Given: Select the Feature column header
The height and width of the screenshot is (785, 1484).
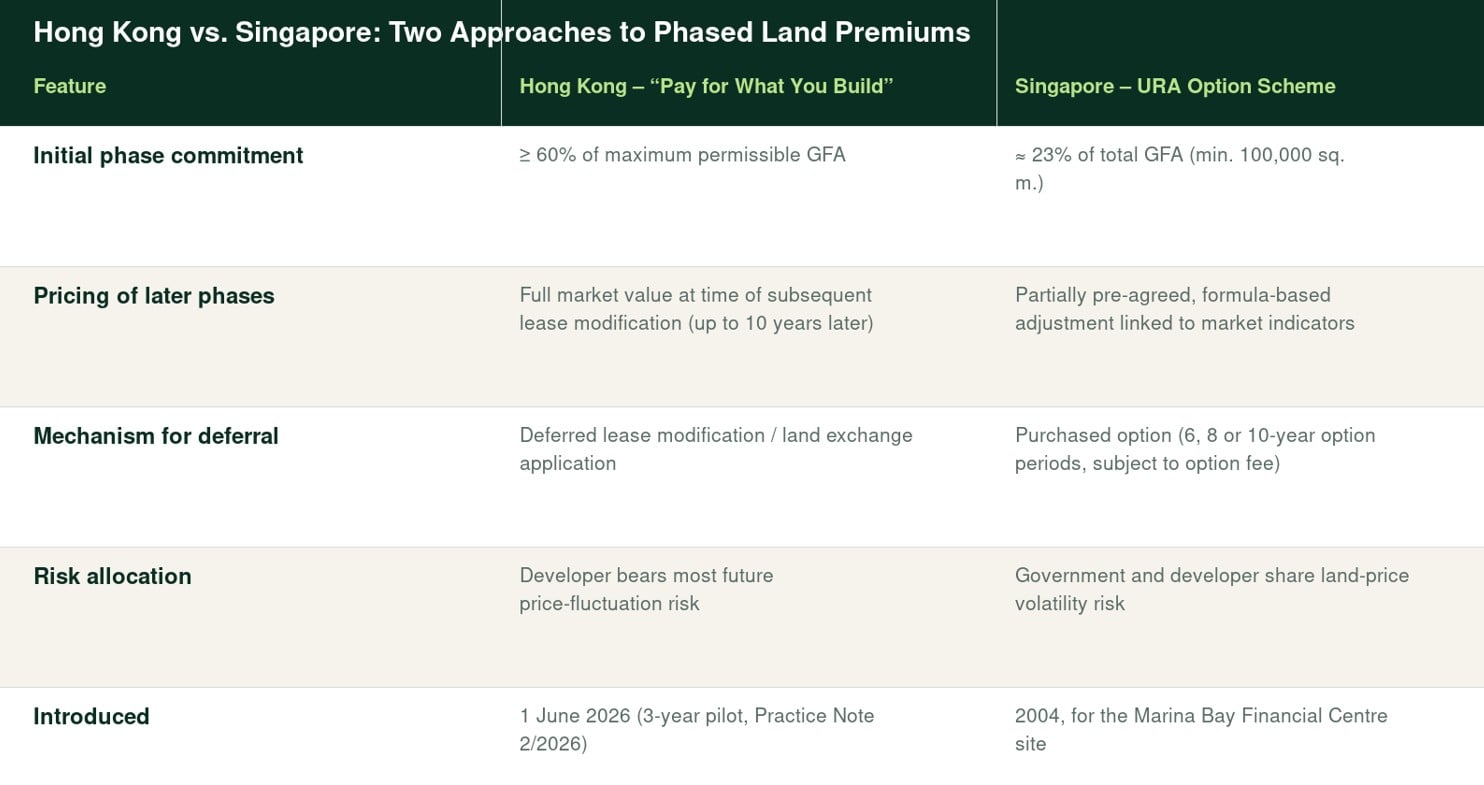Looking at the screenshot, I should click(69, 86).
